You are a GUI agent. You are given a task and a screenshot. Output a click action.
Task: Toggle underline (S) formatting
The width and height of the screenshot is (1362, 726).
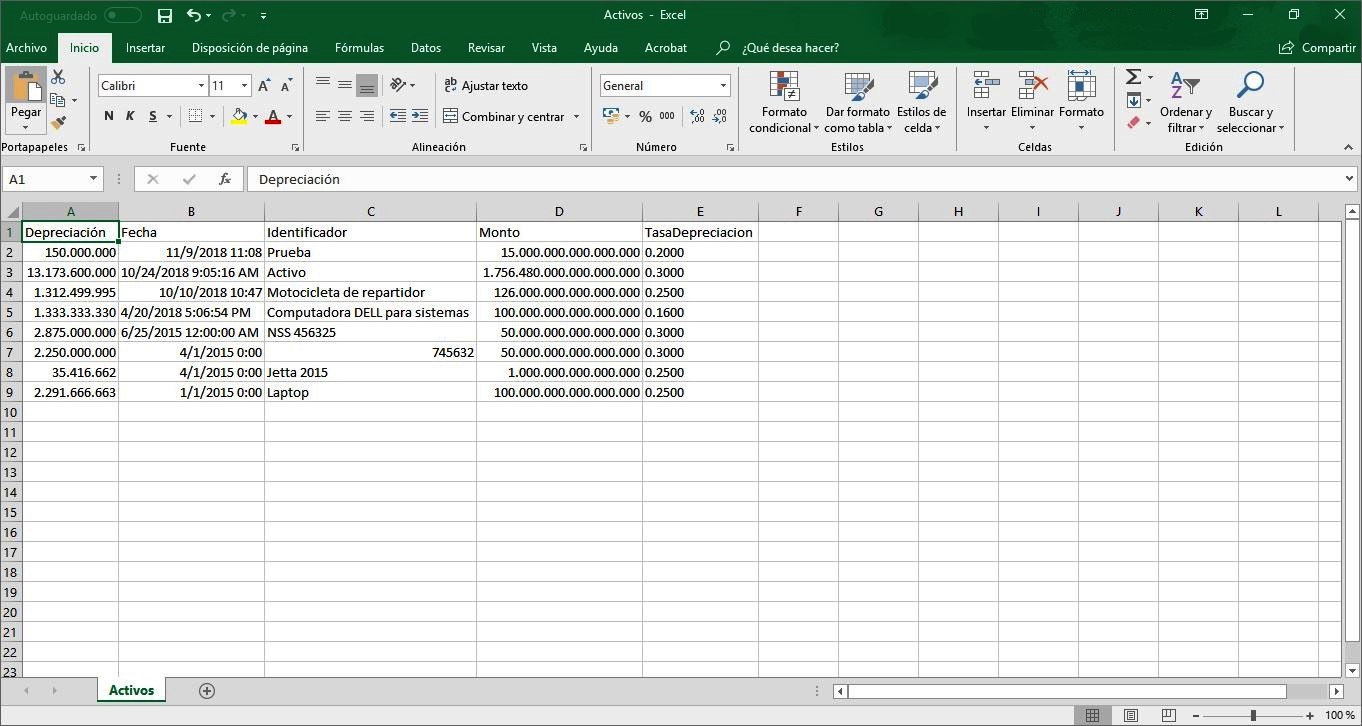(x=153, y=117)
